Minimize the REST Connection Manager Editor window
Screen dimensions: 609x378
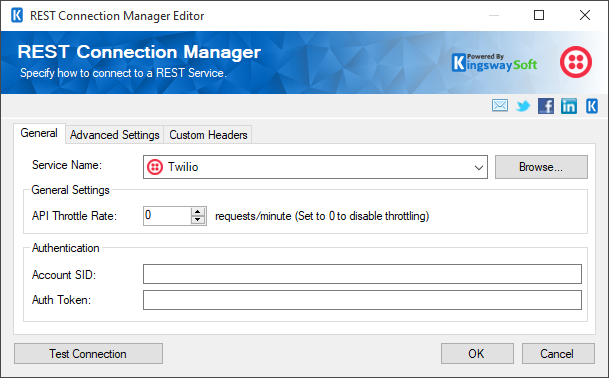point(494,15)
